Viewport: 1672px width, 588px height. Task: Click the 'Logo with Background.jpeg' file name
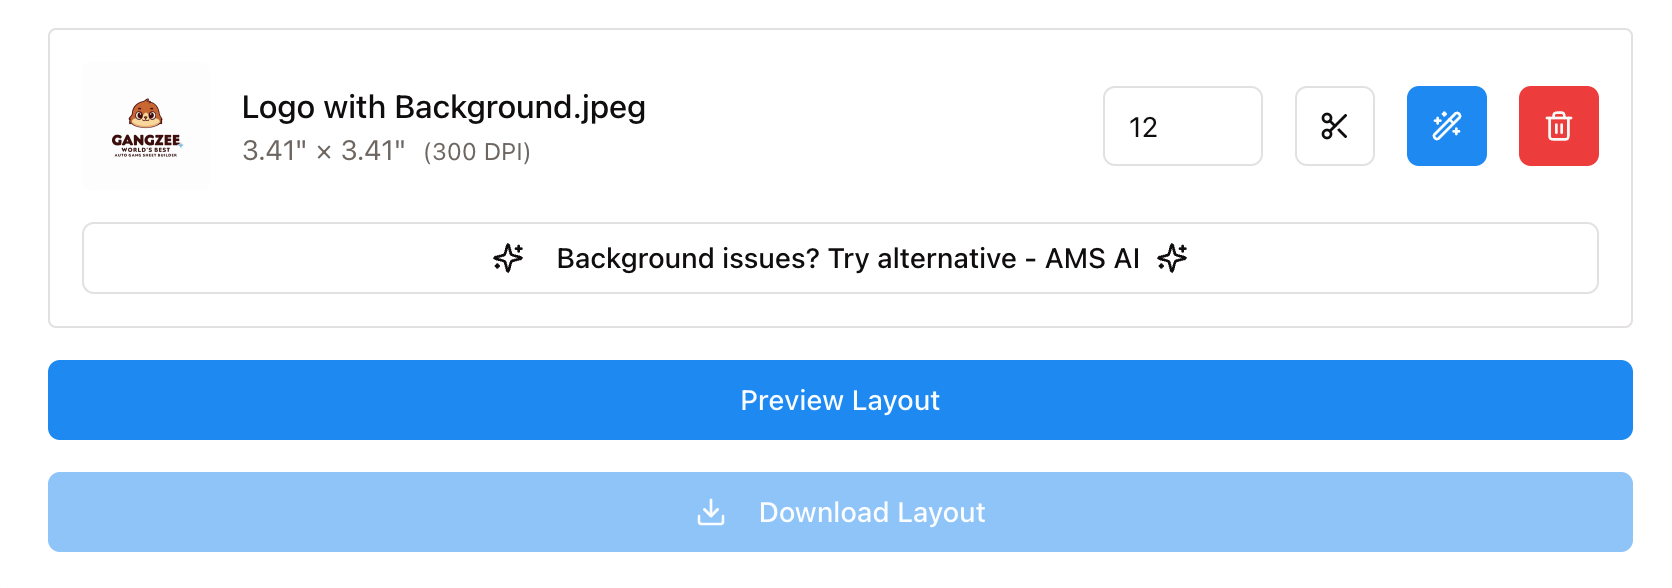[443, 107]
